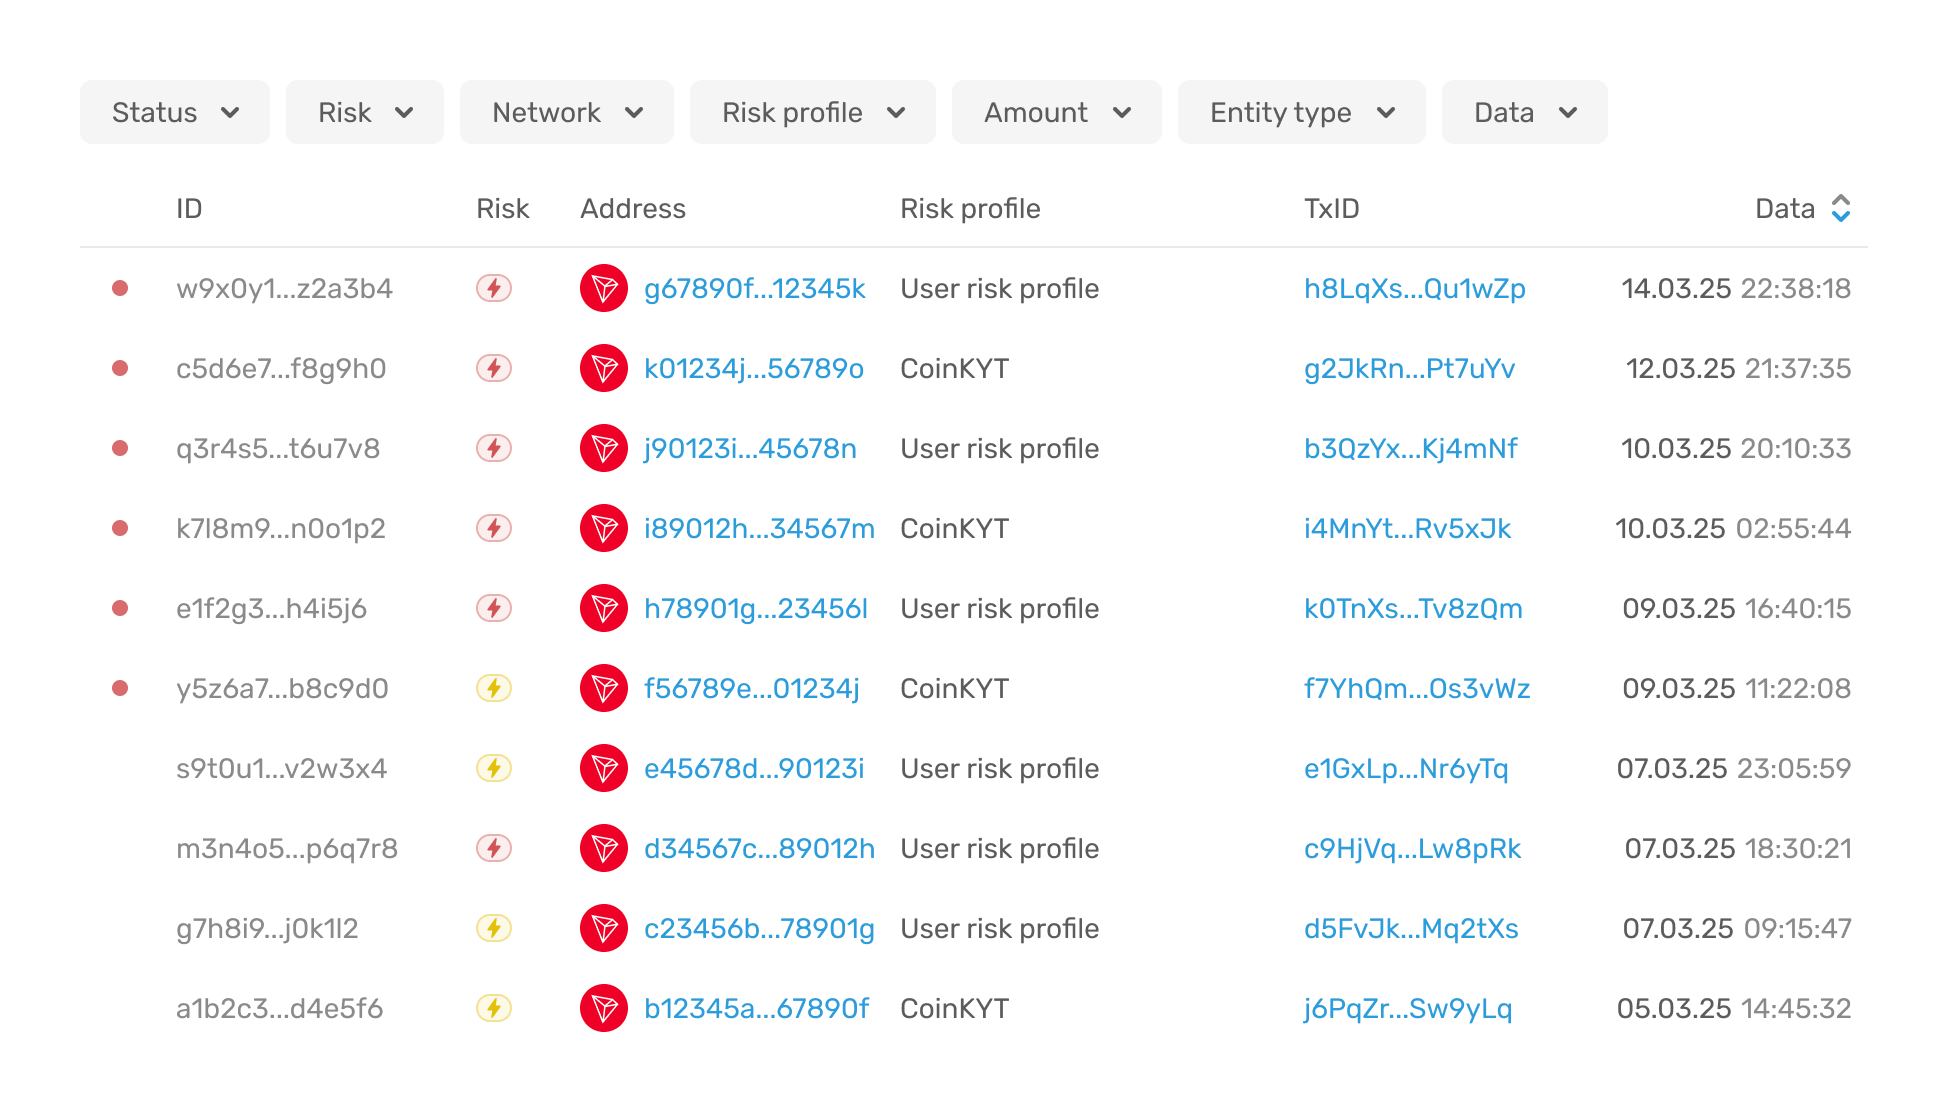Open the Entity type filter dropdown
This screenshot has height=1112, width=1948.
click(1302, 112)
